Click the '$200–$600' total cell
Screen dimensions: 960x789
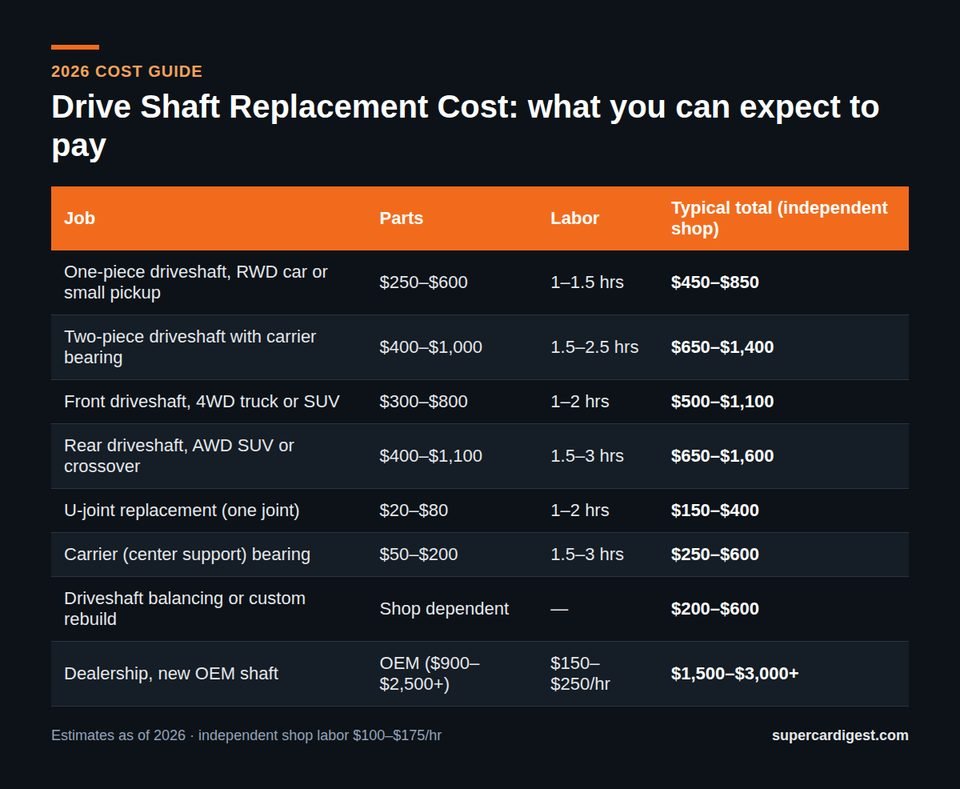714,609
